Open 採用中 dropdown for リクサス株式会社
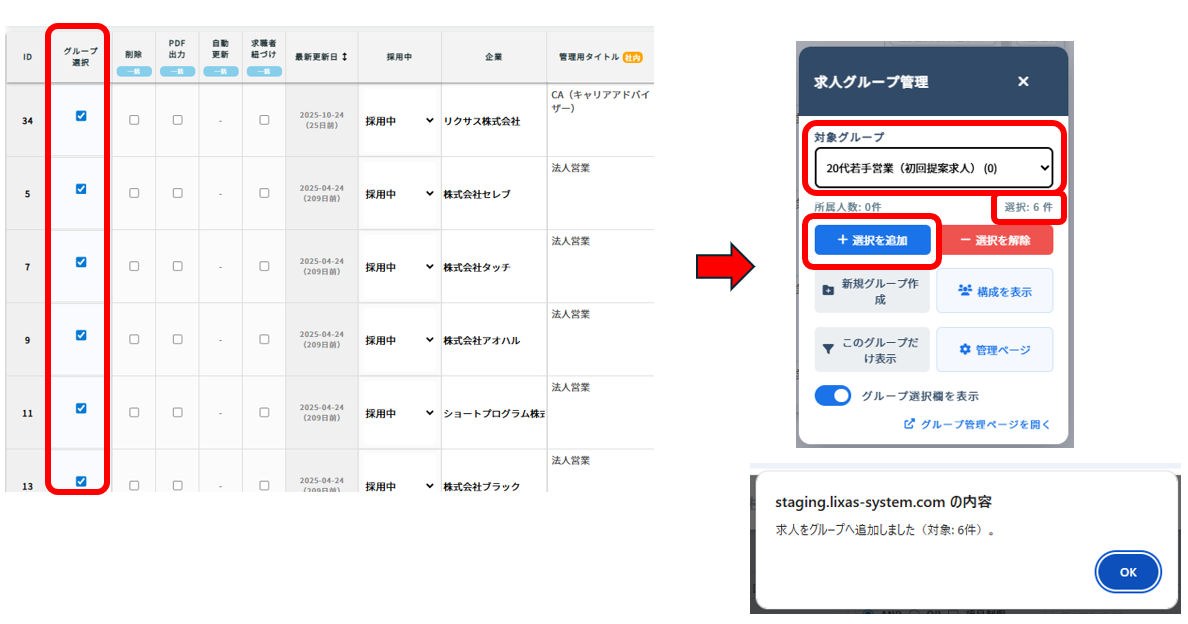The width and height of the screenshot is (1188, 624). click(399, 120)
